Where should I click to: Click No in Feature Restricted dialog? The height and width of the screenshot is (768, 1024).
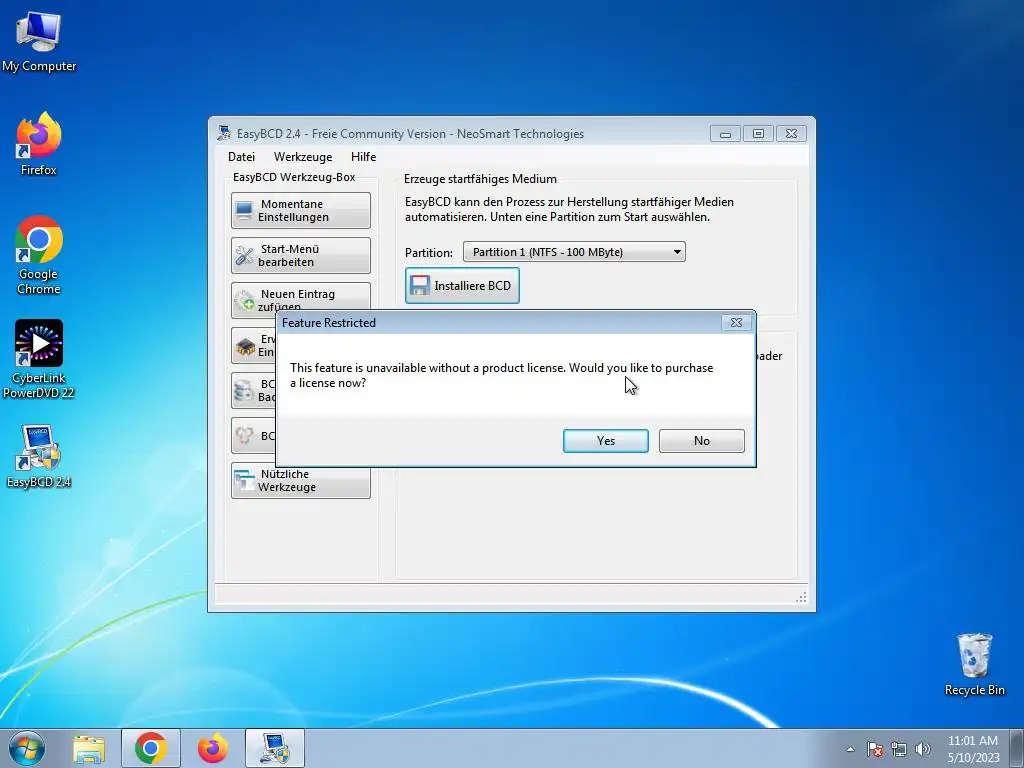[x=701, y=441]
